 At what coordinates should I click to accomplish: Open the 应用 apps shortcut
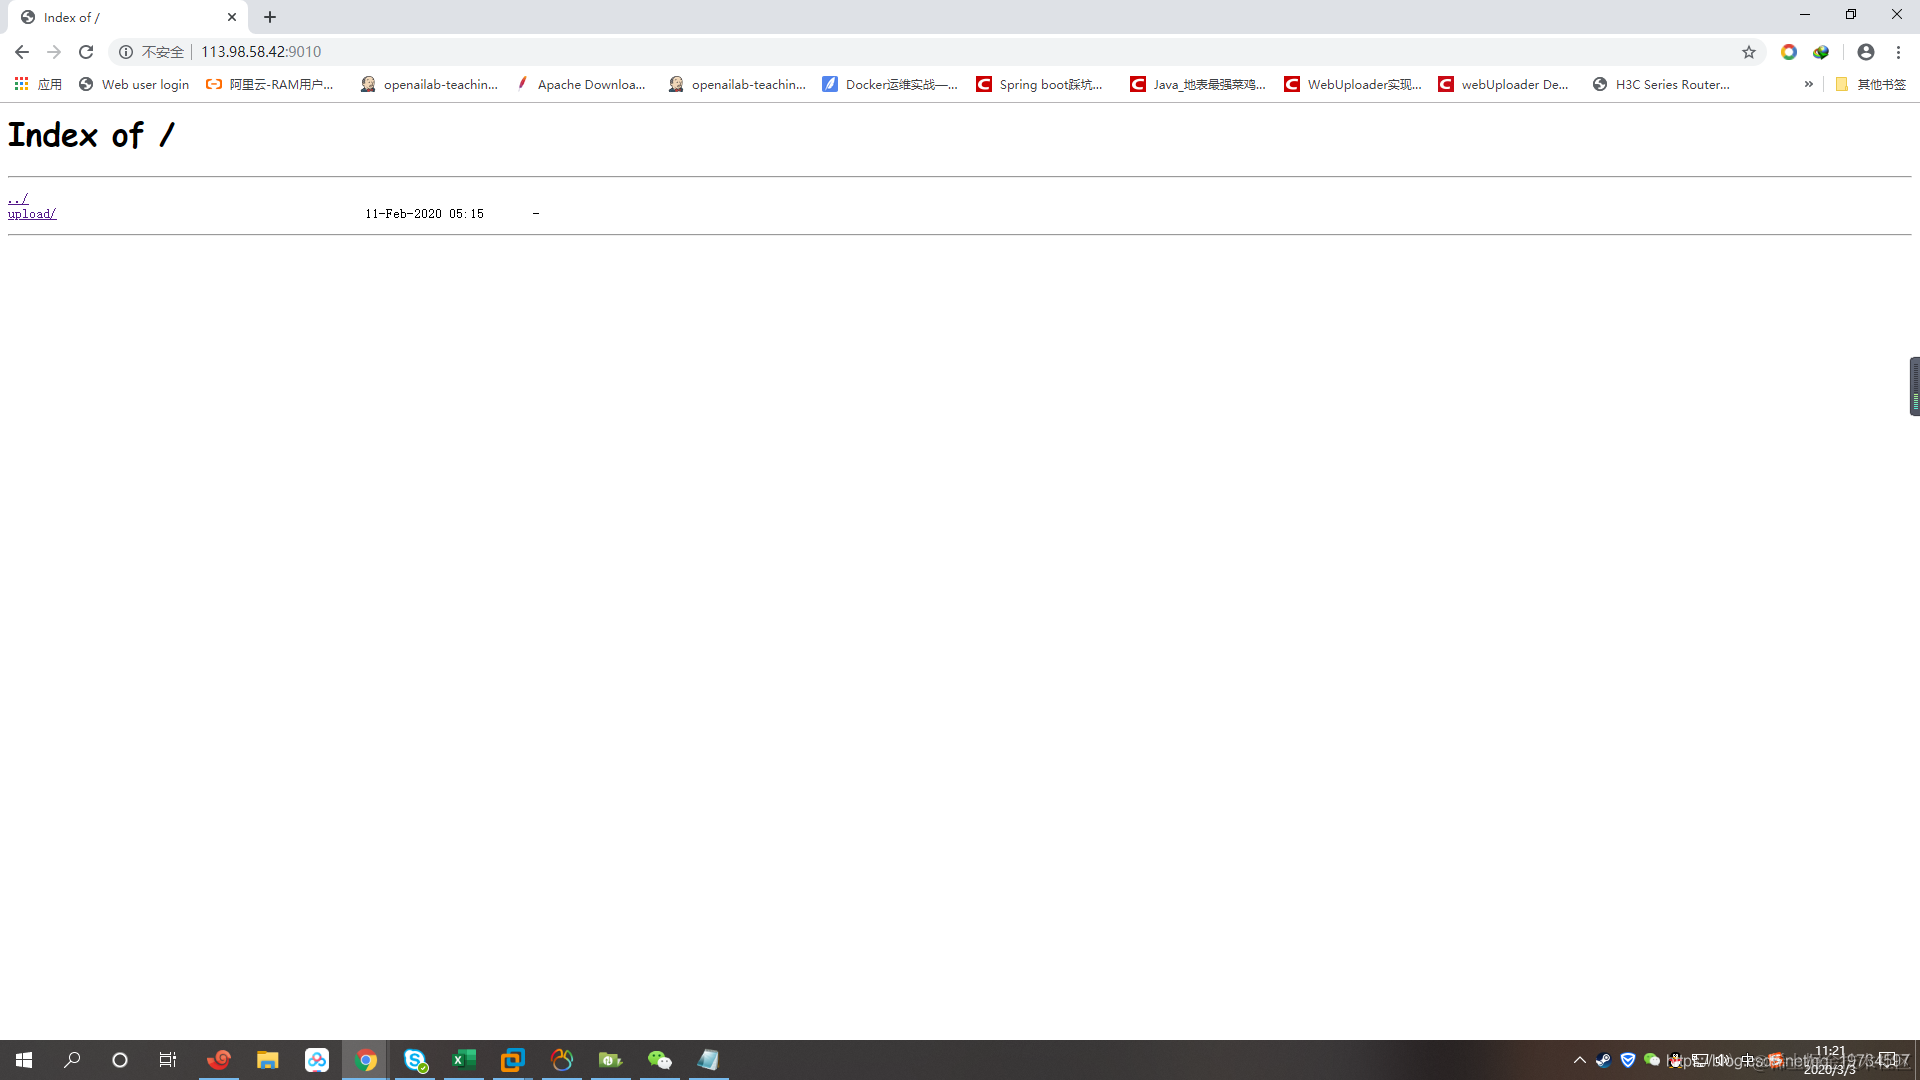[x=38, y=84]
